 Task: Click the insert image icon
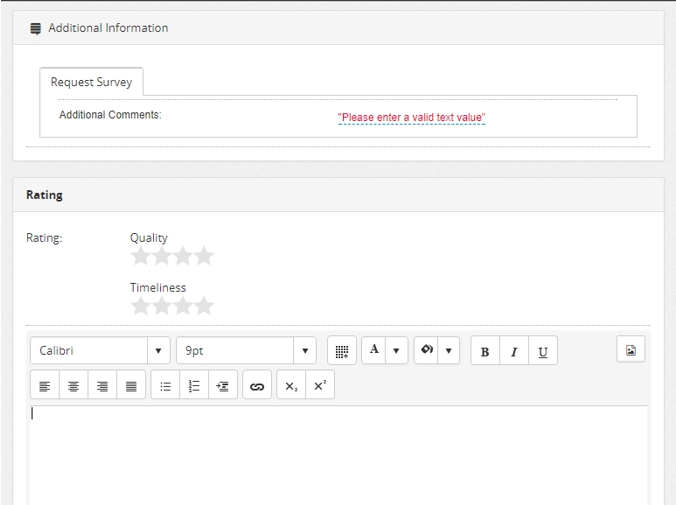coord(631,350)
